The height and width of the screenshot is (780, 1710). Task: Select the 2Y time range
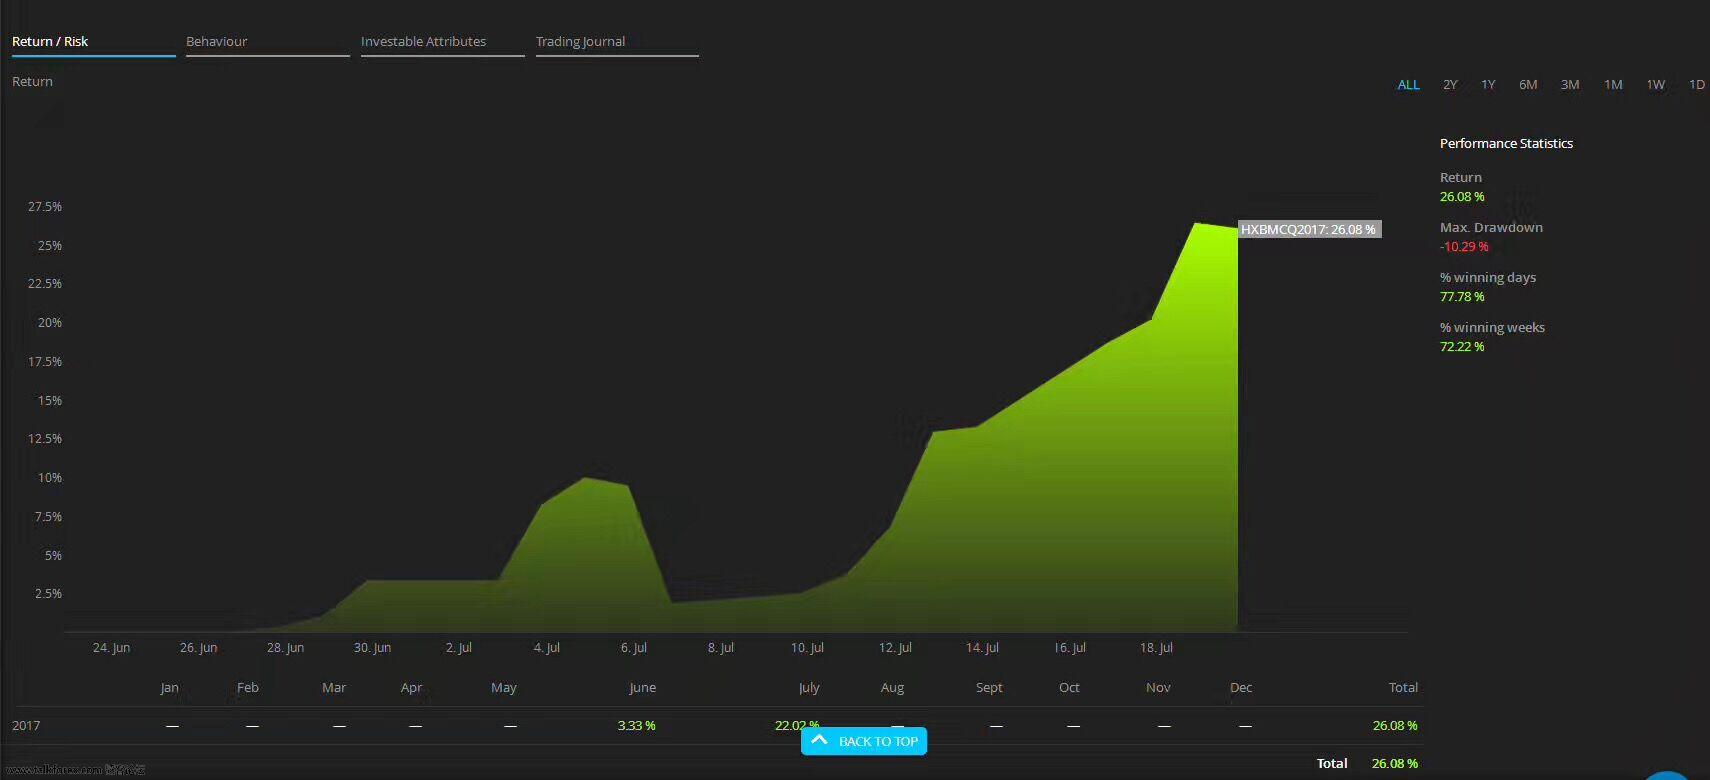(x=1450, y=85)
